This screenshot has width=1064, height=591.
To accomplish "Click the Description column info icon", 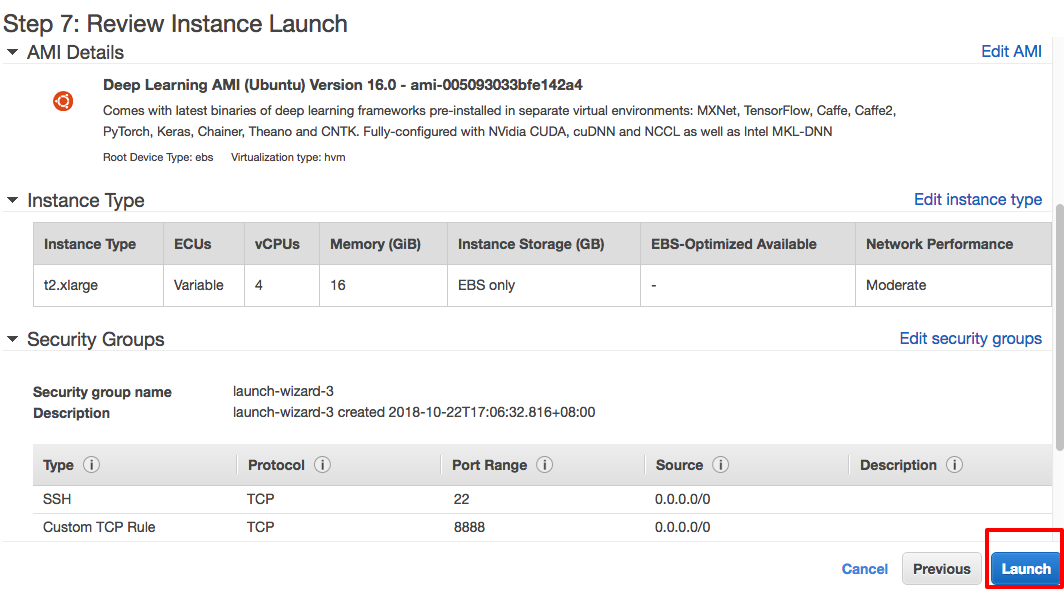I will click(954, 464).
